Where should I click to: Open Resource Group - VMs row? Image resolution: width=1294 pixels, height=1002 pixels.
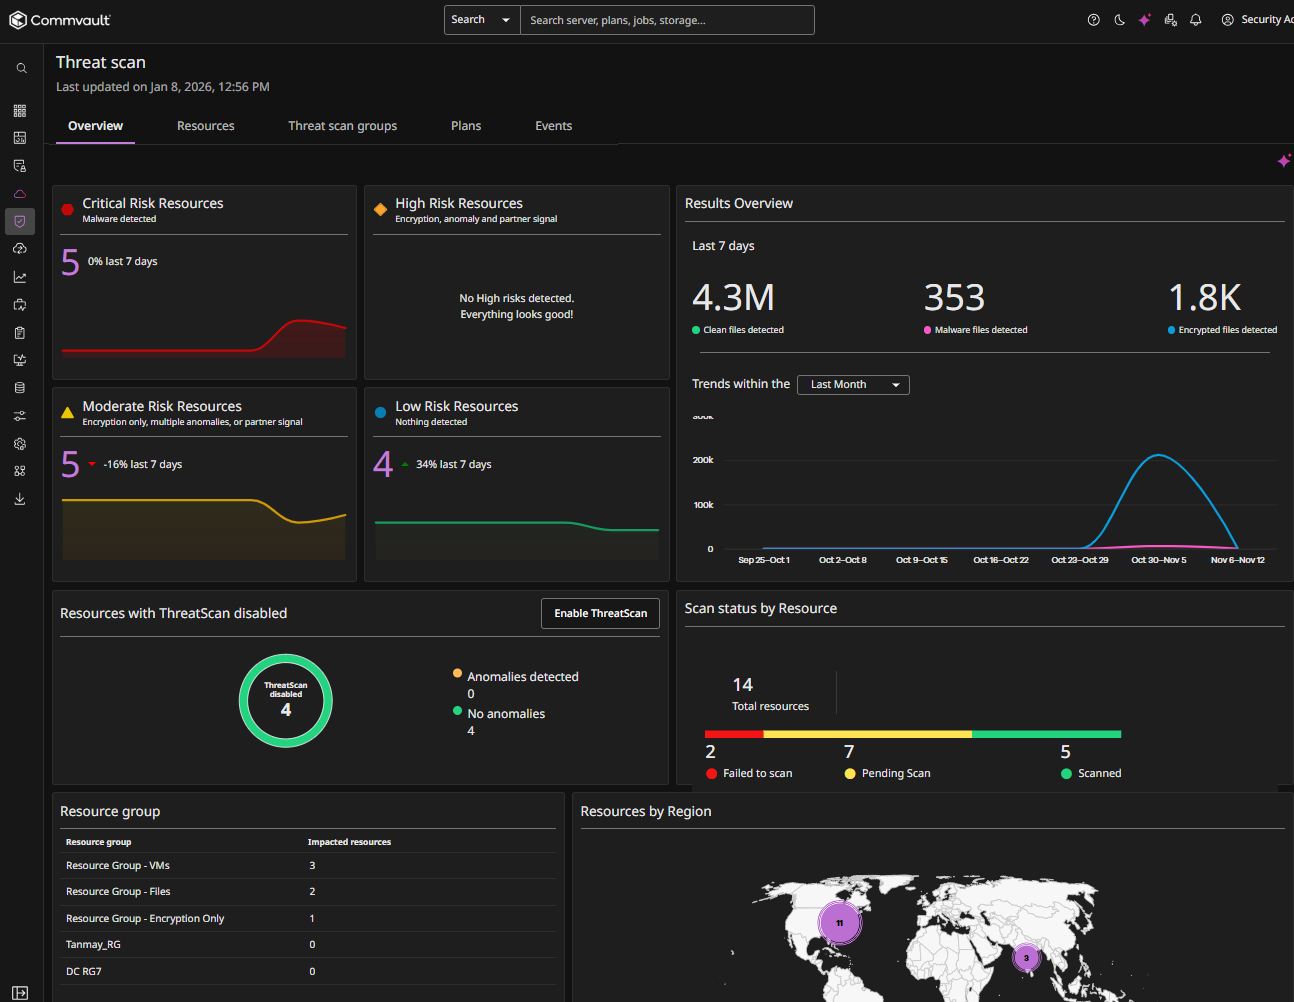(307, 866)
